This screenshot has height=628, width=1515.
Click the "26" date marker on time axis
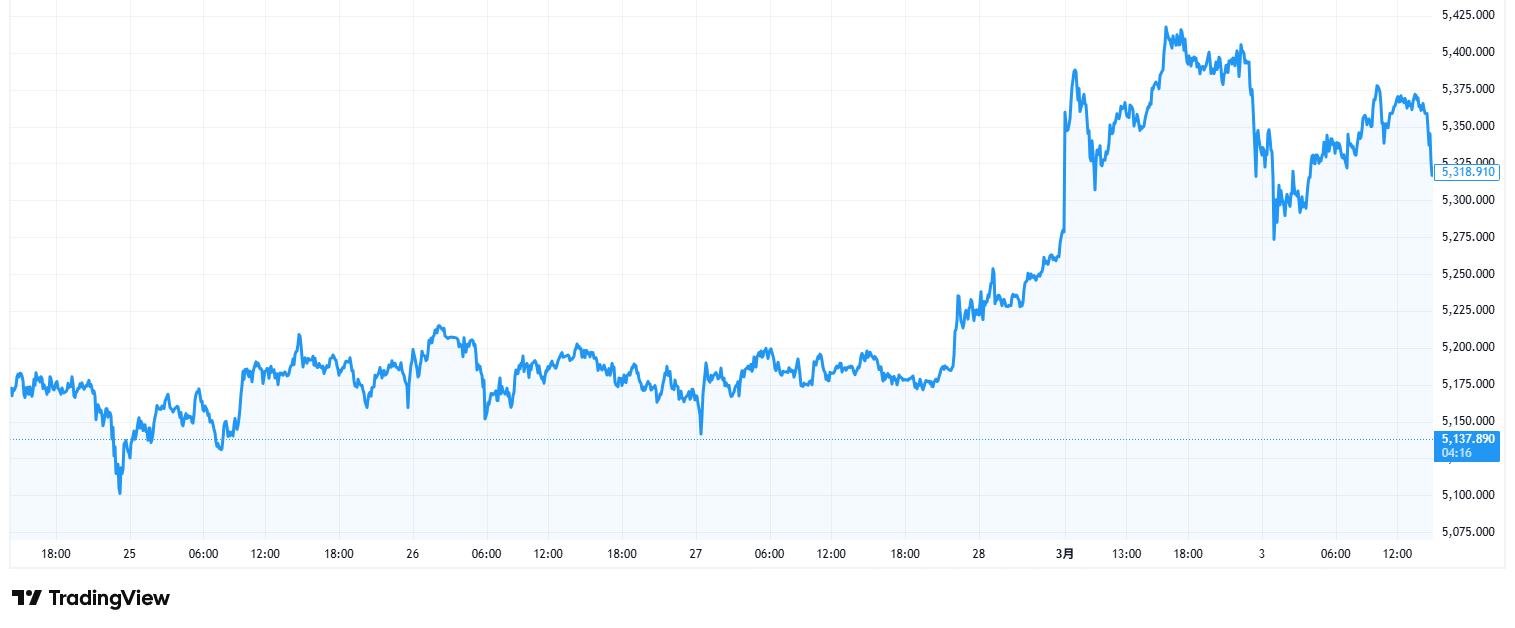[x=412, y=554]
